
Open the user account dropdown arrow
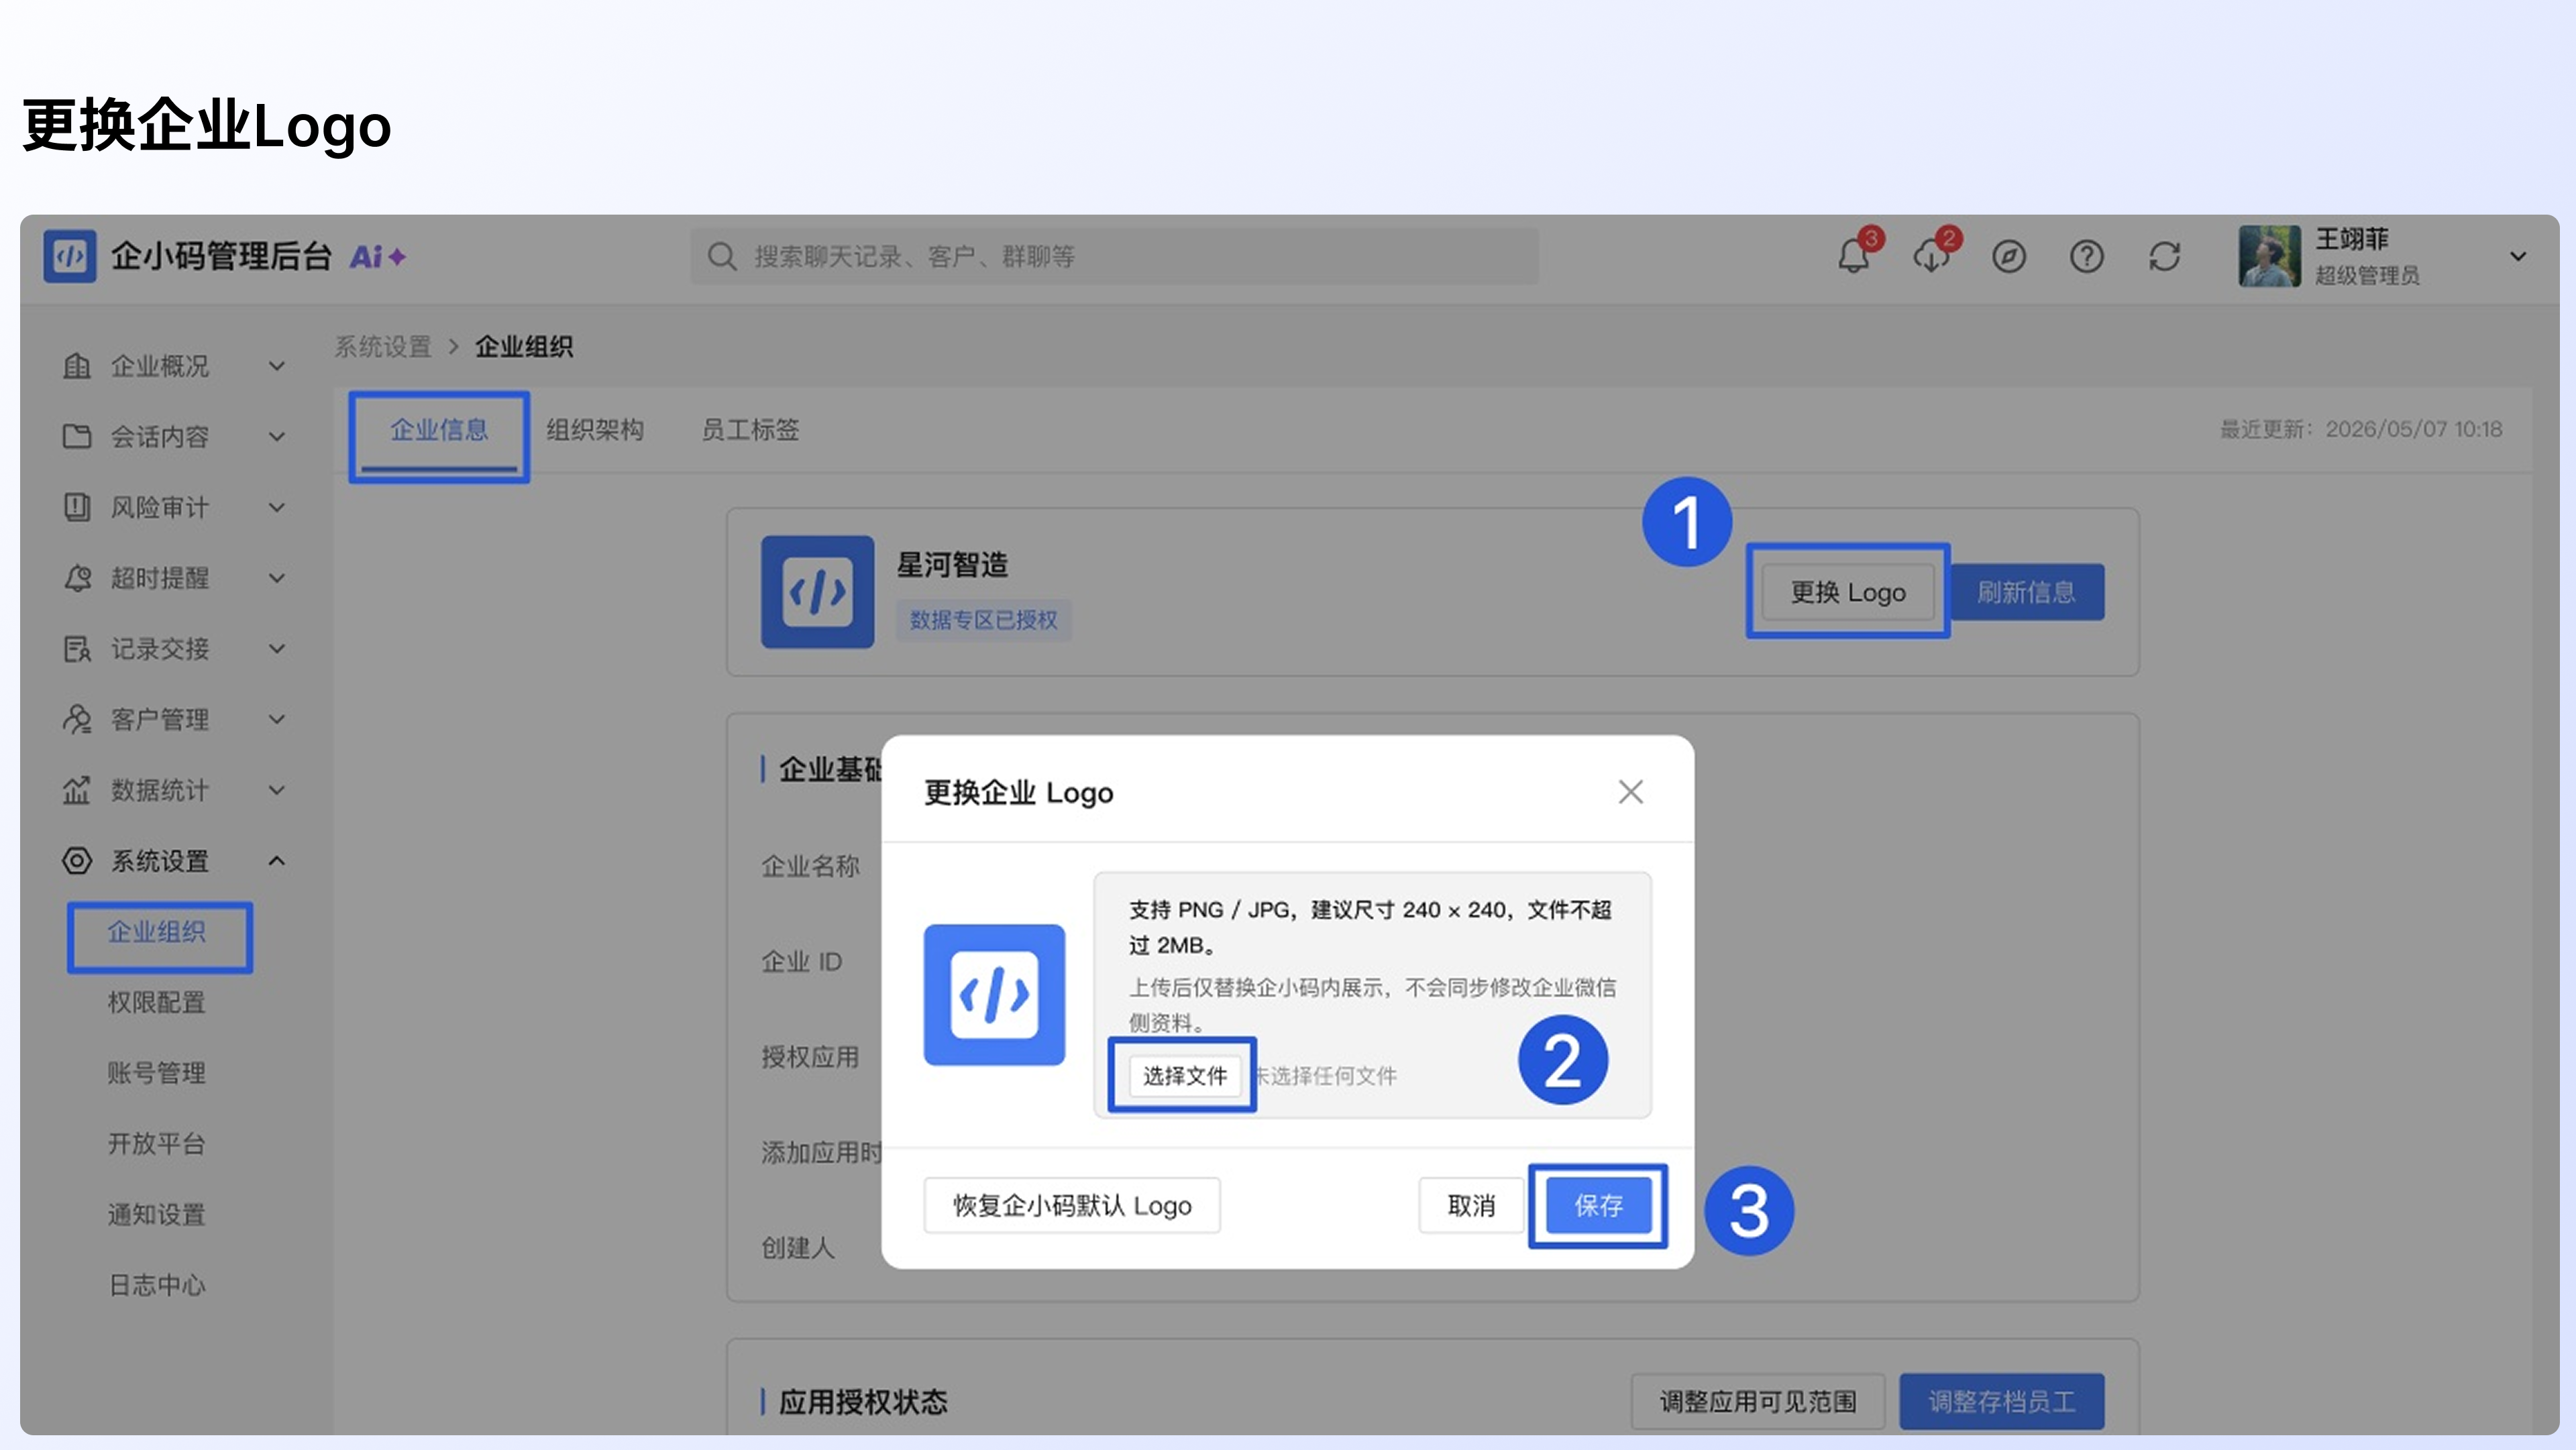pos(2518,257)
